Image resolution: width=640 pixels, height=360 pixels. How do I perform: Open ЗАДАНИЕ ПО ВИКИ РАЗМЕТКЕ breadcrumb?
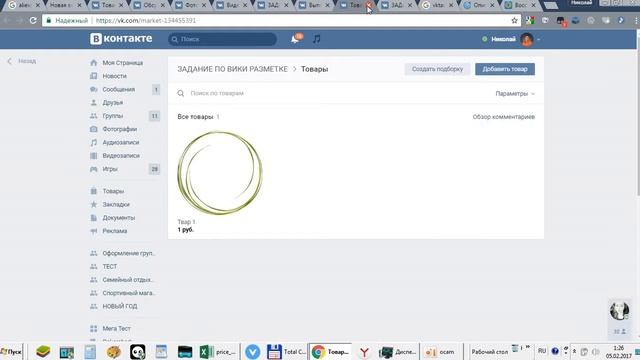[233, 69]
